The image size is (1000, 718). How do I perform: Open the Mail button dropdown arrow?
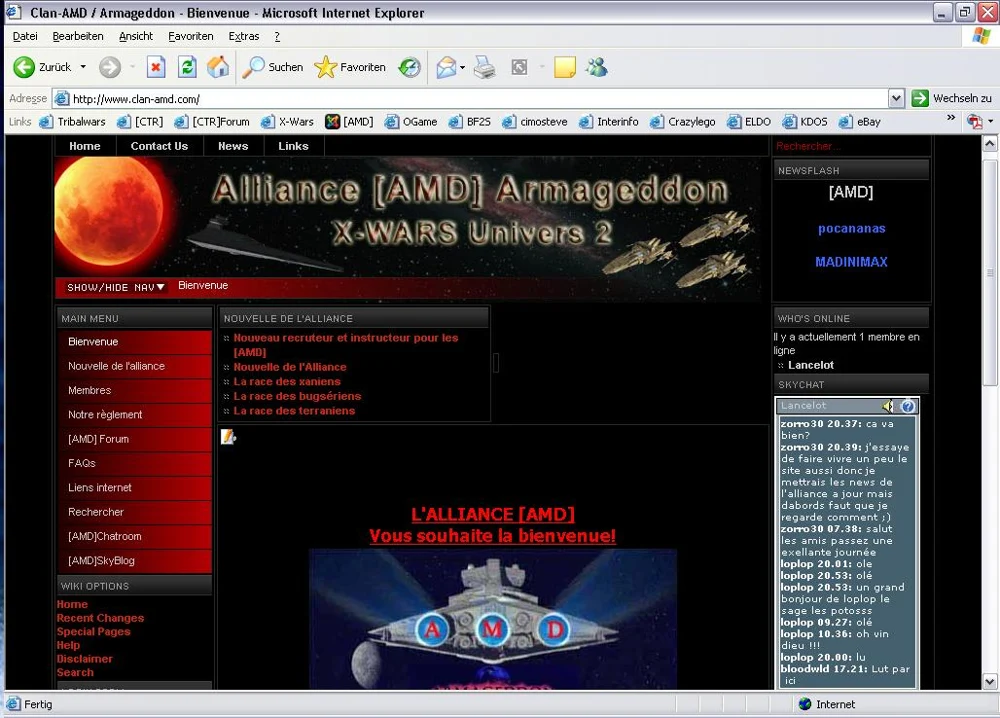pyautogui.click(x=462, y=68)
